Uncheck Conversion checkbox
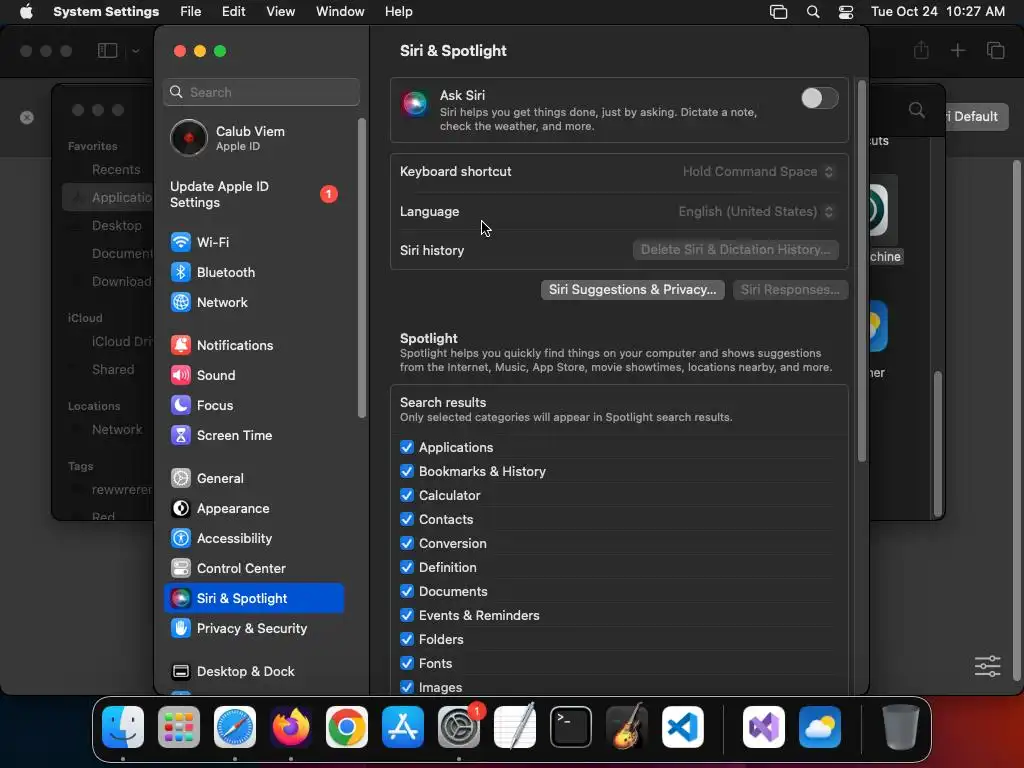Viewport: 1024px width, 768px height. [407, 543]
